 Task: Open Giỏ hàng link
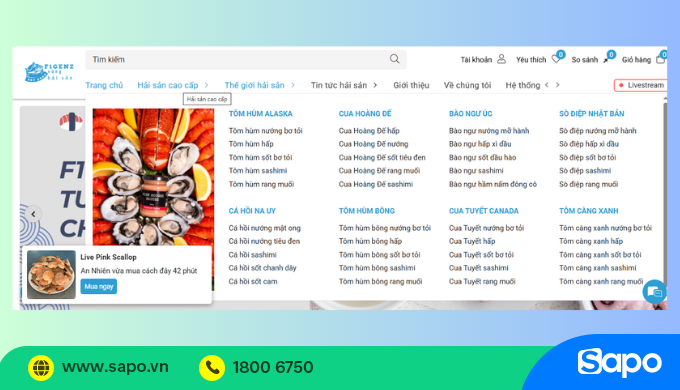(x=636, y=59)
